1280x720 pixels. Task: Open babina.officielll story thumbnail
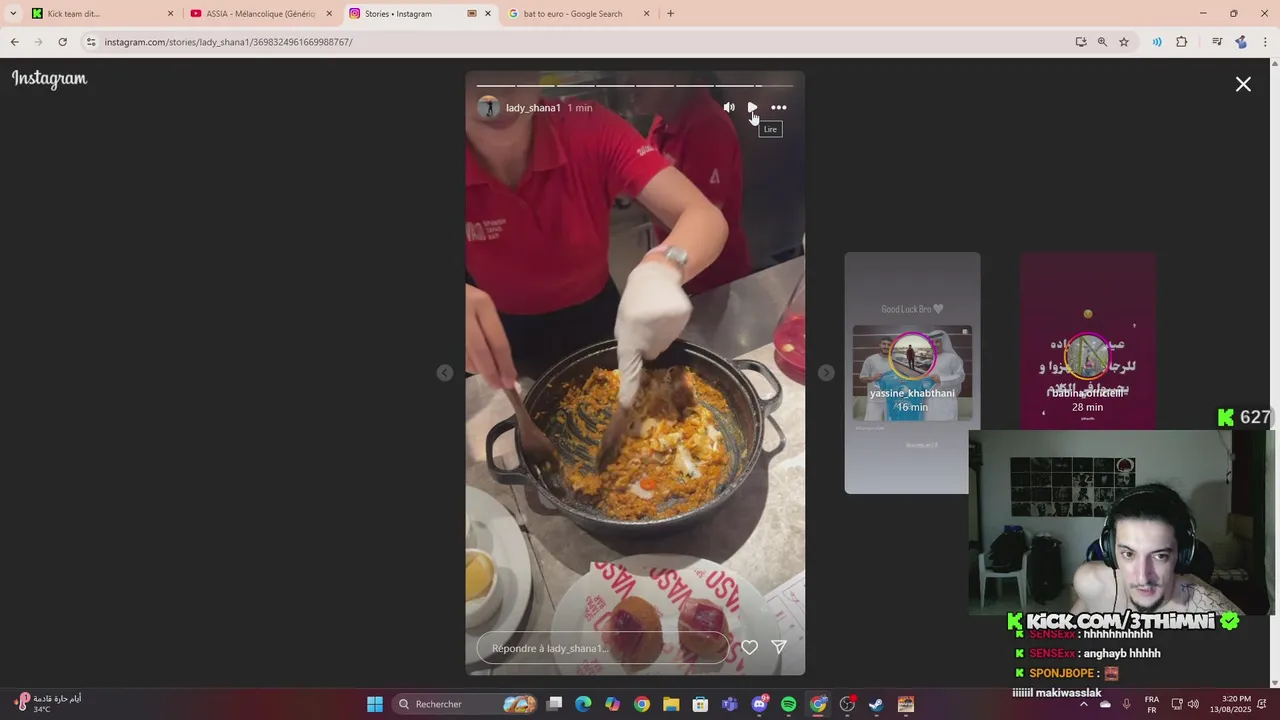1088,341
